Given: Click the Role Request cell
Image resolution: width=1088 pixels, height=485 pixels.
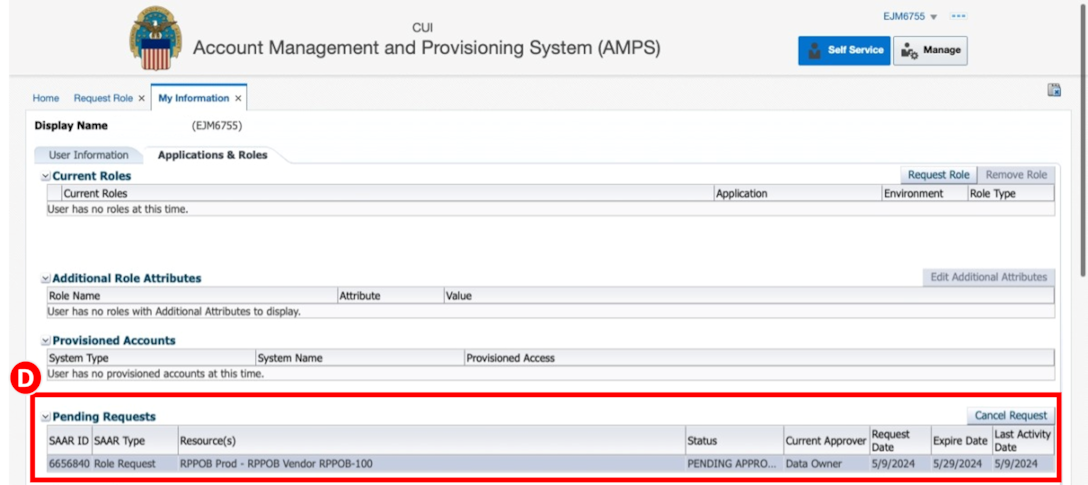Looking at the screenshot, I should click(x=135, y=463).
